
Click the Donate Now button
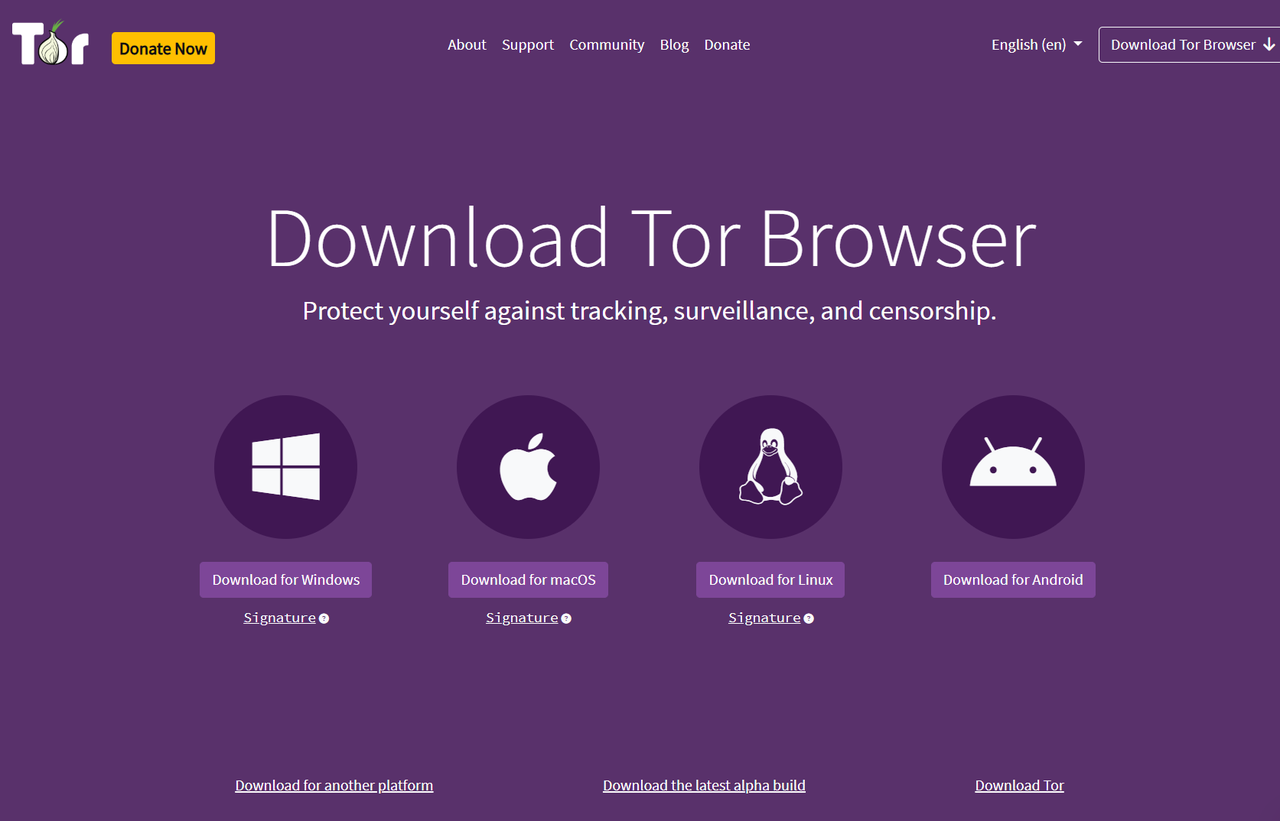tap(163, 47)
